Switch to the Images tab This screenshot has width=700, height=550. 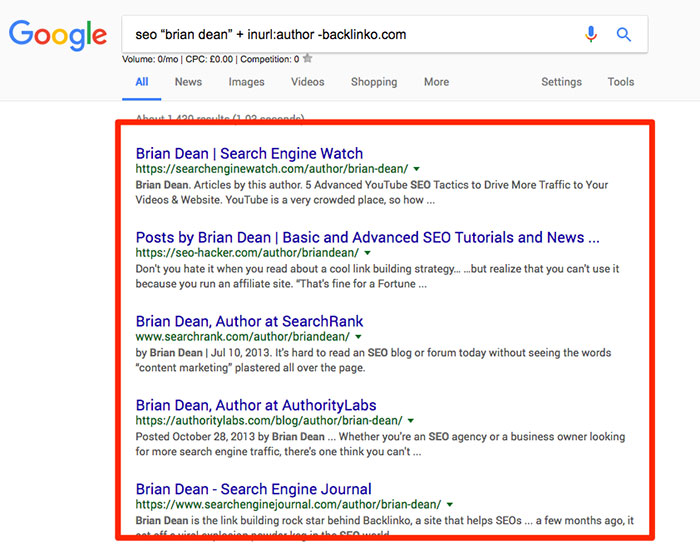(x=246, y=82)
